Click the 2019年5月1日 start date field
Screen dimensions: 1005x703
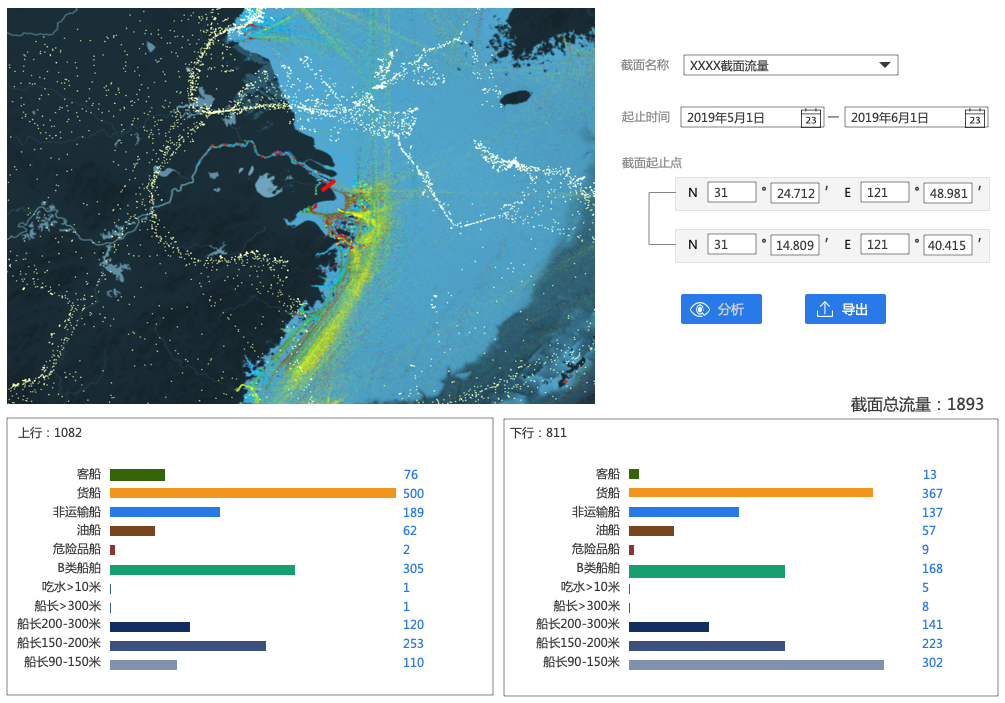point(740,118)
